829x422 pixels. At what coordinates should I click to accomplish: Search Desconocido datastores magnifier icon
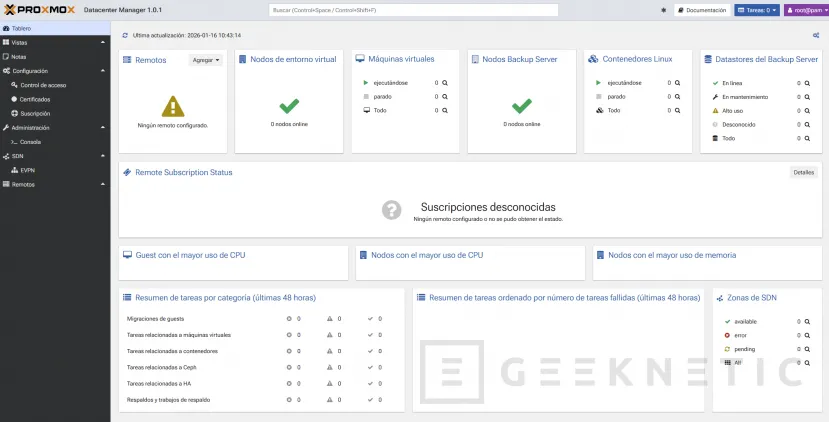tap(807, 125)
